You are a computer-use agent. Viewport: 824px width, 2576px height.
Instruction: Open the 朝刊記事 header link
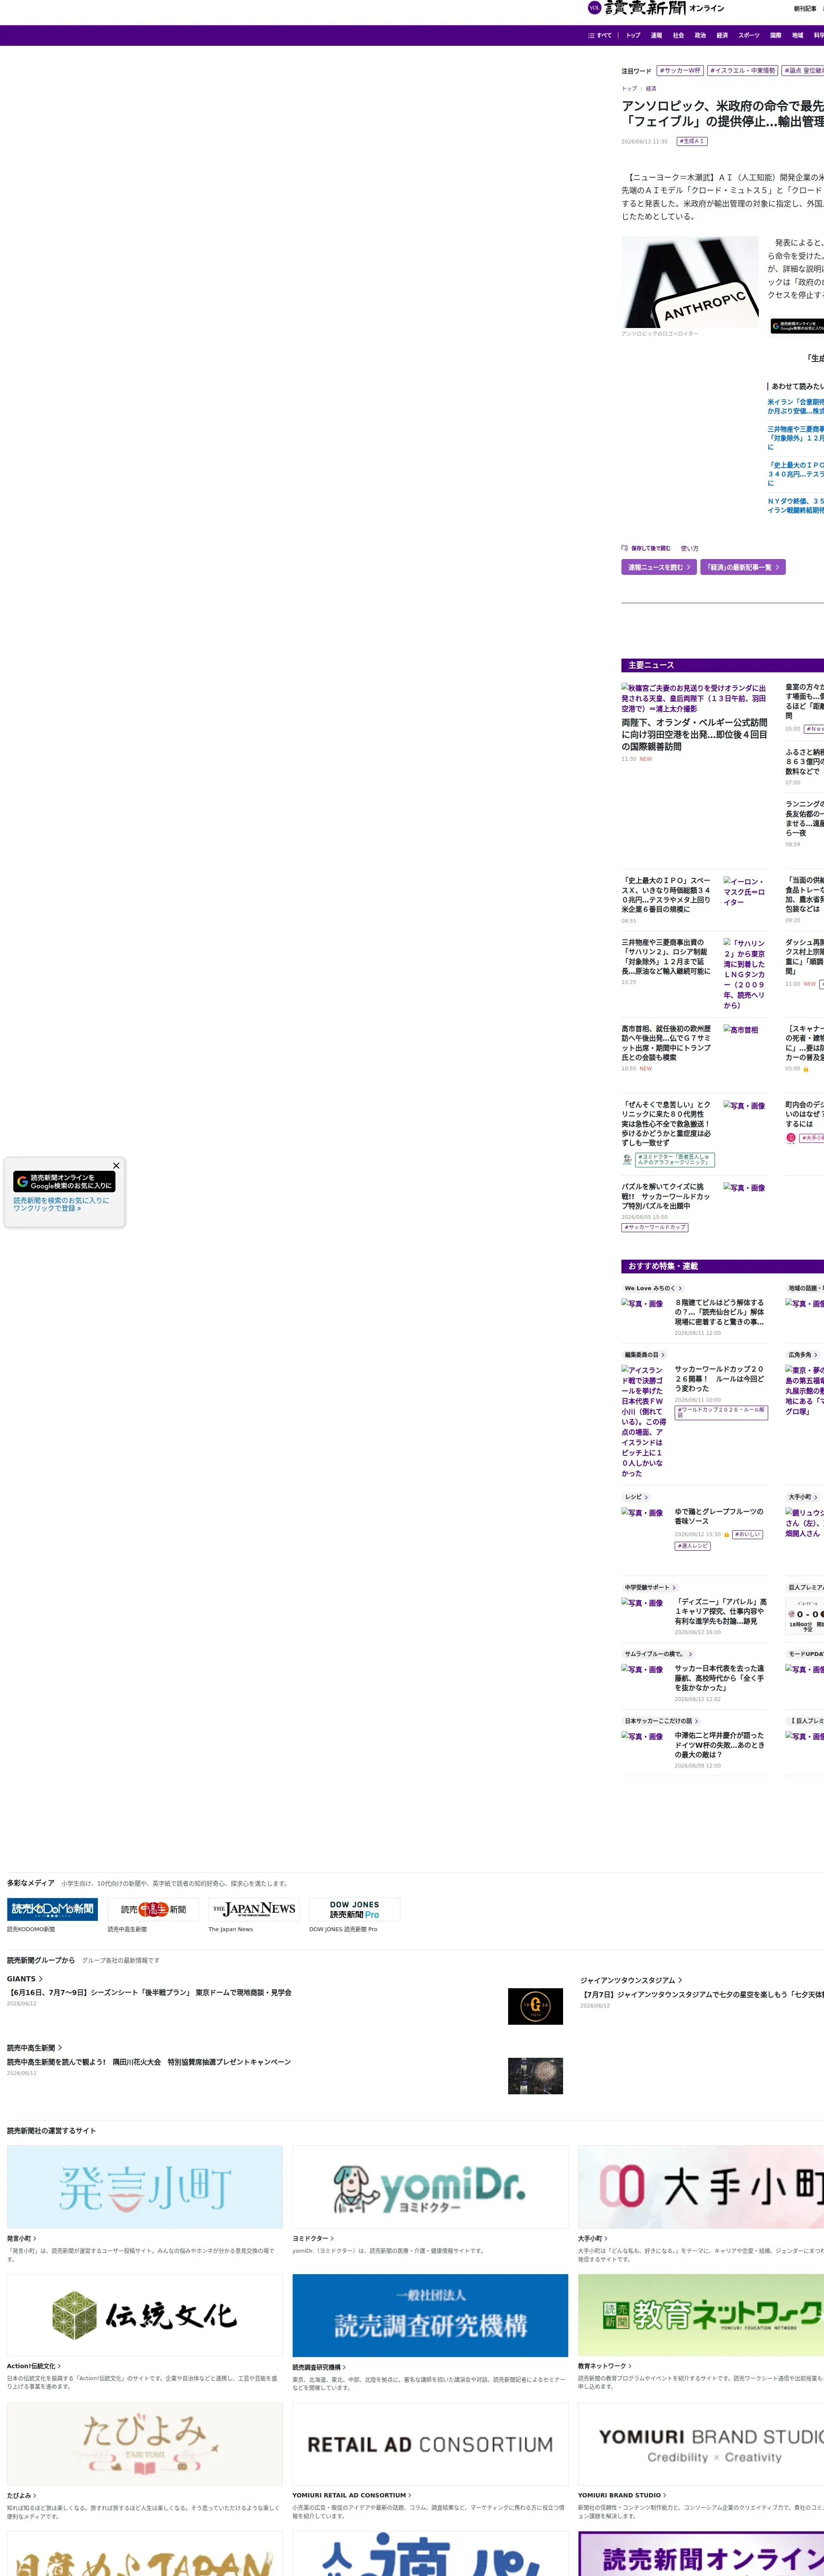point(805,9)
